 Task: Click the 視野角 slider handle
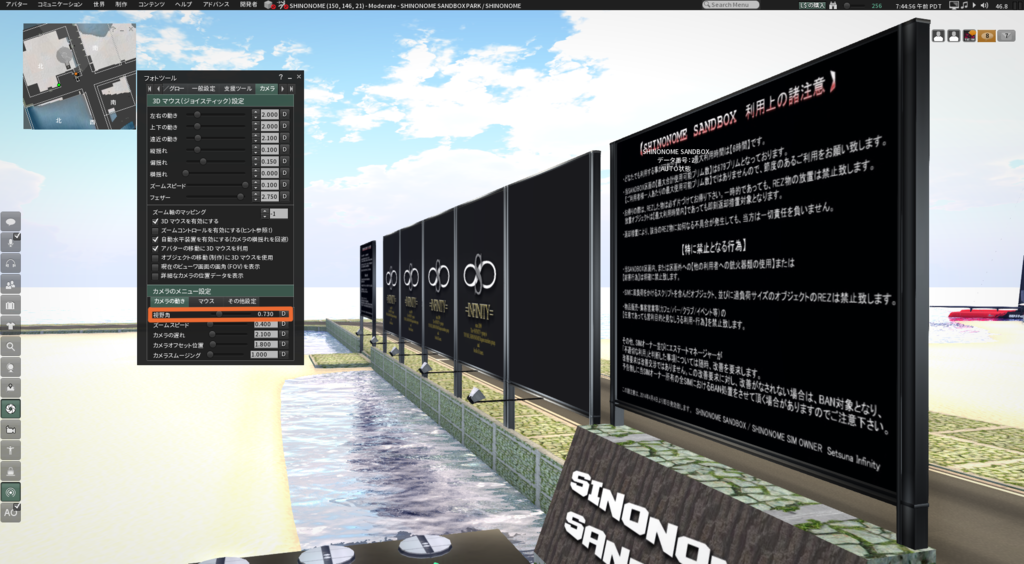click(x=219, y=314)
